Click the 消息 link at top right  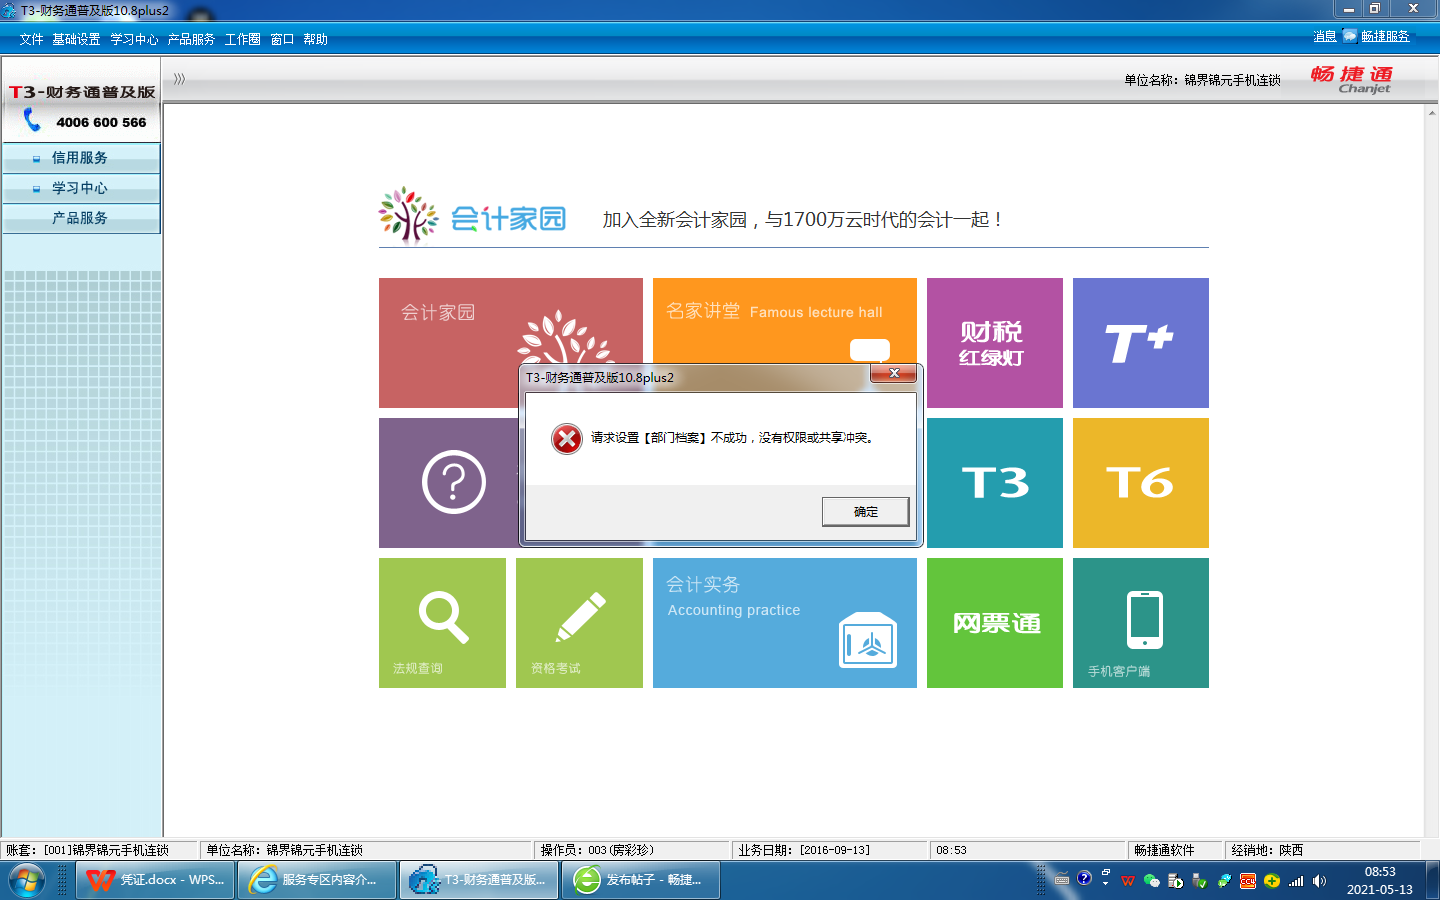pyautogui.click(x=1325, y=36)
